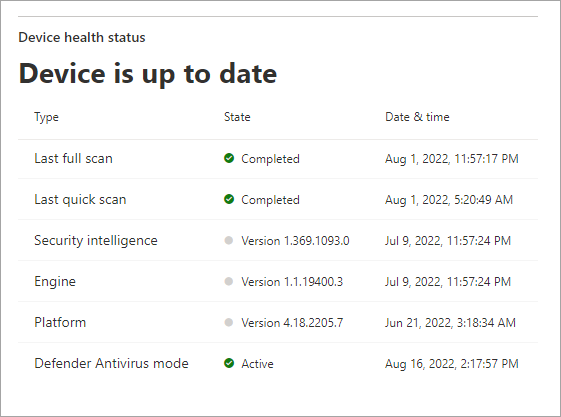Viewport: 561px width, 417px height.
Task: Sort by the Date & time column header
Action: click(x=417, y=117)
